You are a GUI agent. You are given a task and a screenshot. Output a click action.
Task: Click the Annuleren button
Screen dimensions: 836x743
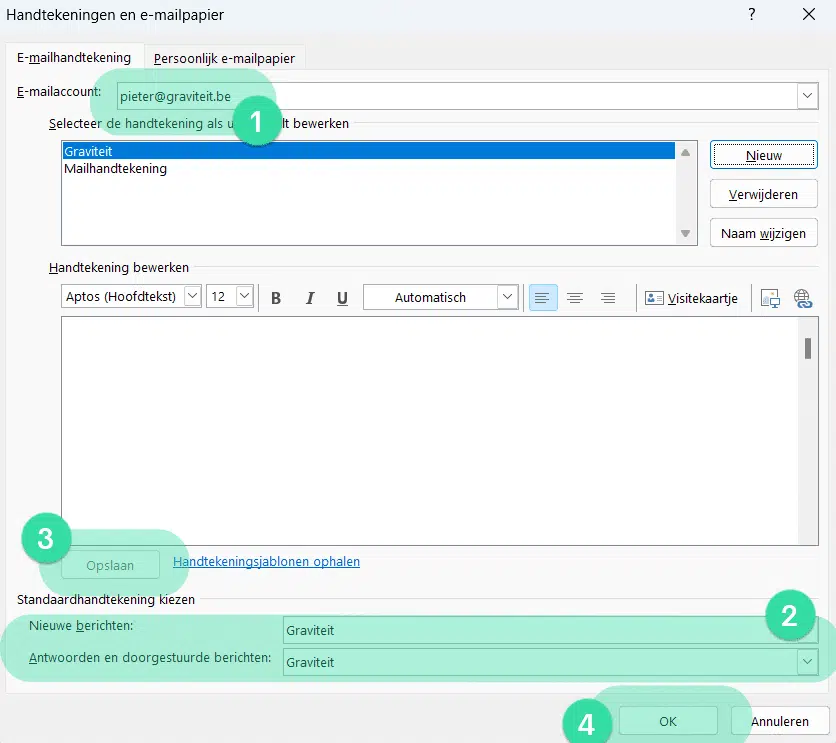tap(780, 721)
